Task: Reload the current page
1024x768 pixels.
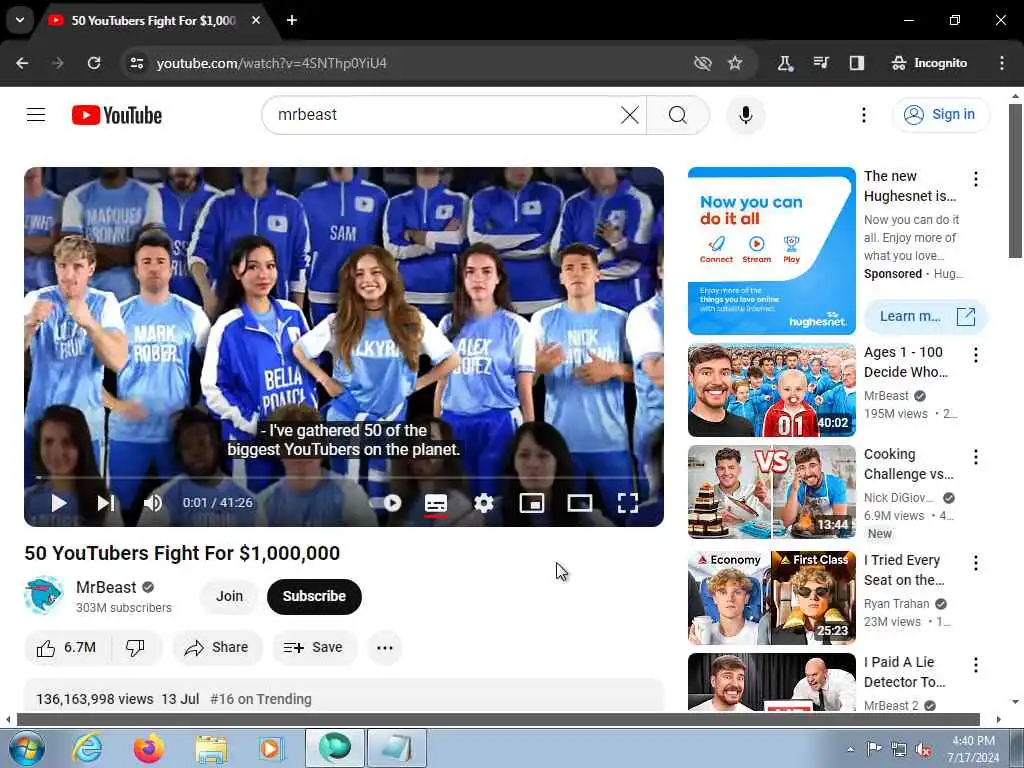Action: click(x=94, y=63)
